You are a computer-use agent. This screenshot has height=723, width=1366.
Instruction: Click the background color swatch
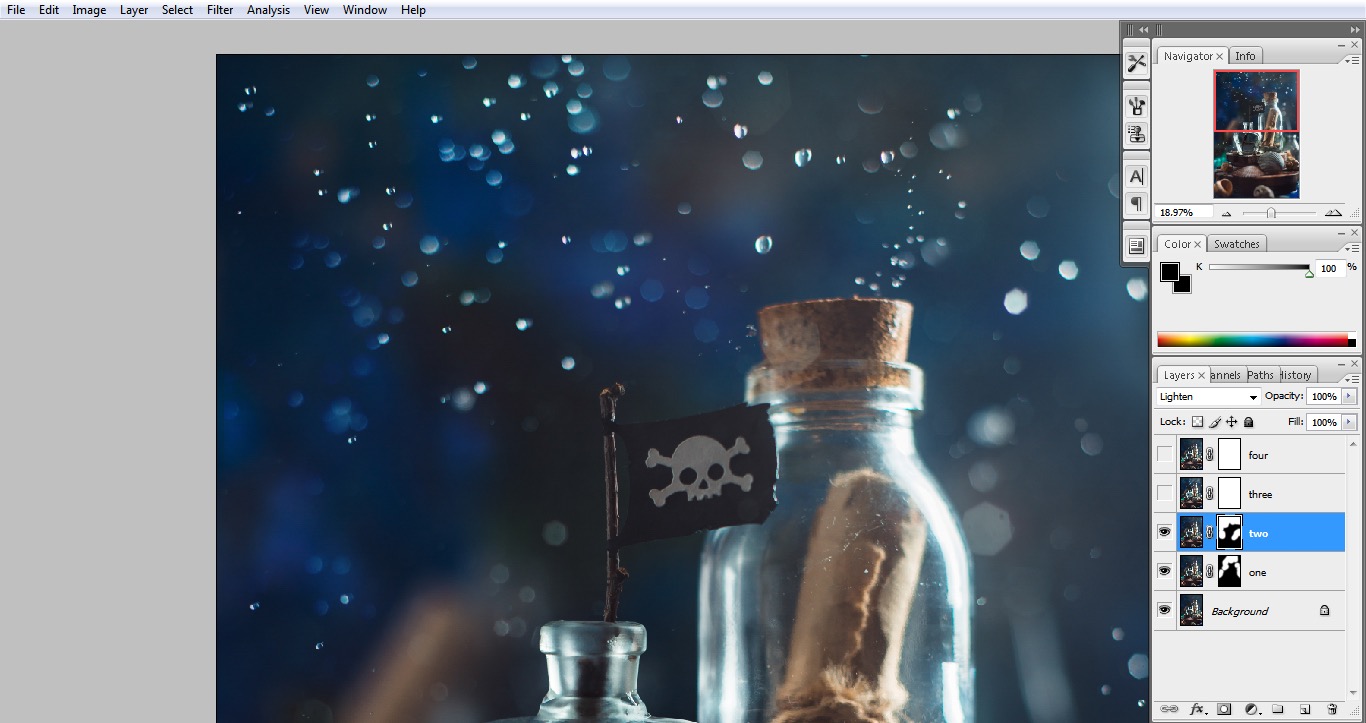(x=1185, y=286)
